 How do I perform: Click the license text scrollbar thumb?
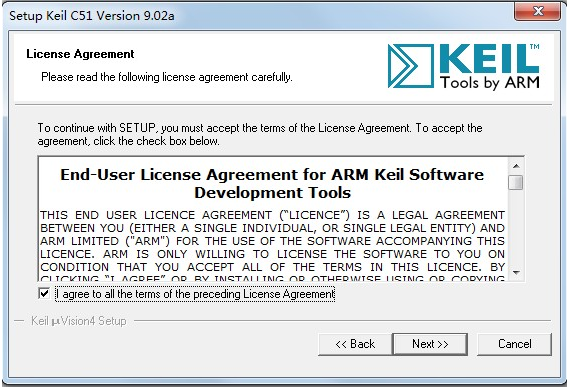coord(516,182)
